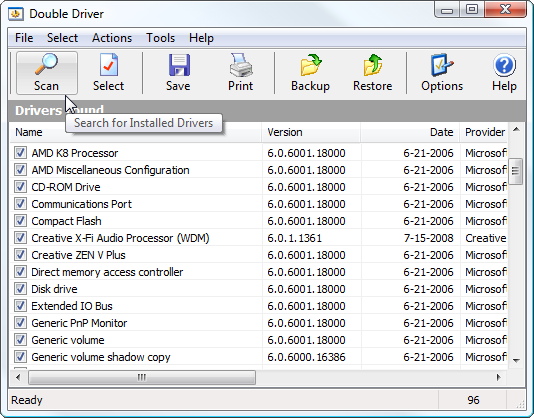Toggle the Communications Port checkbox
This screenshot has height=418, width=534.
(20, 204)
